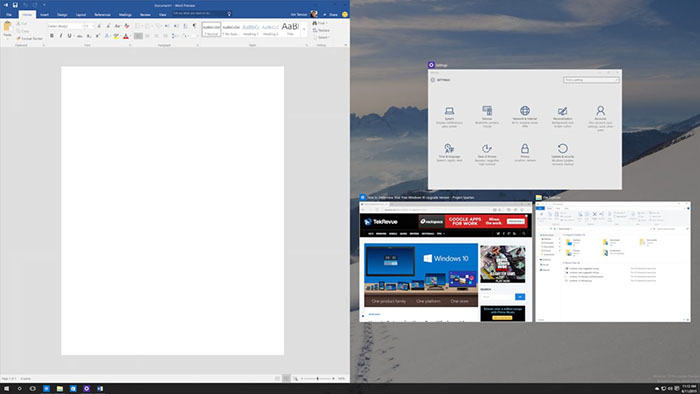Open the Network & Internet settings icon
Image resolution: width=700 pixels, height=394 pixels.
click(525, 116)
